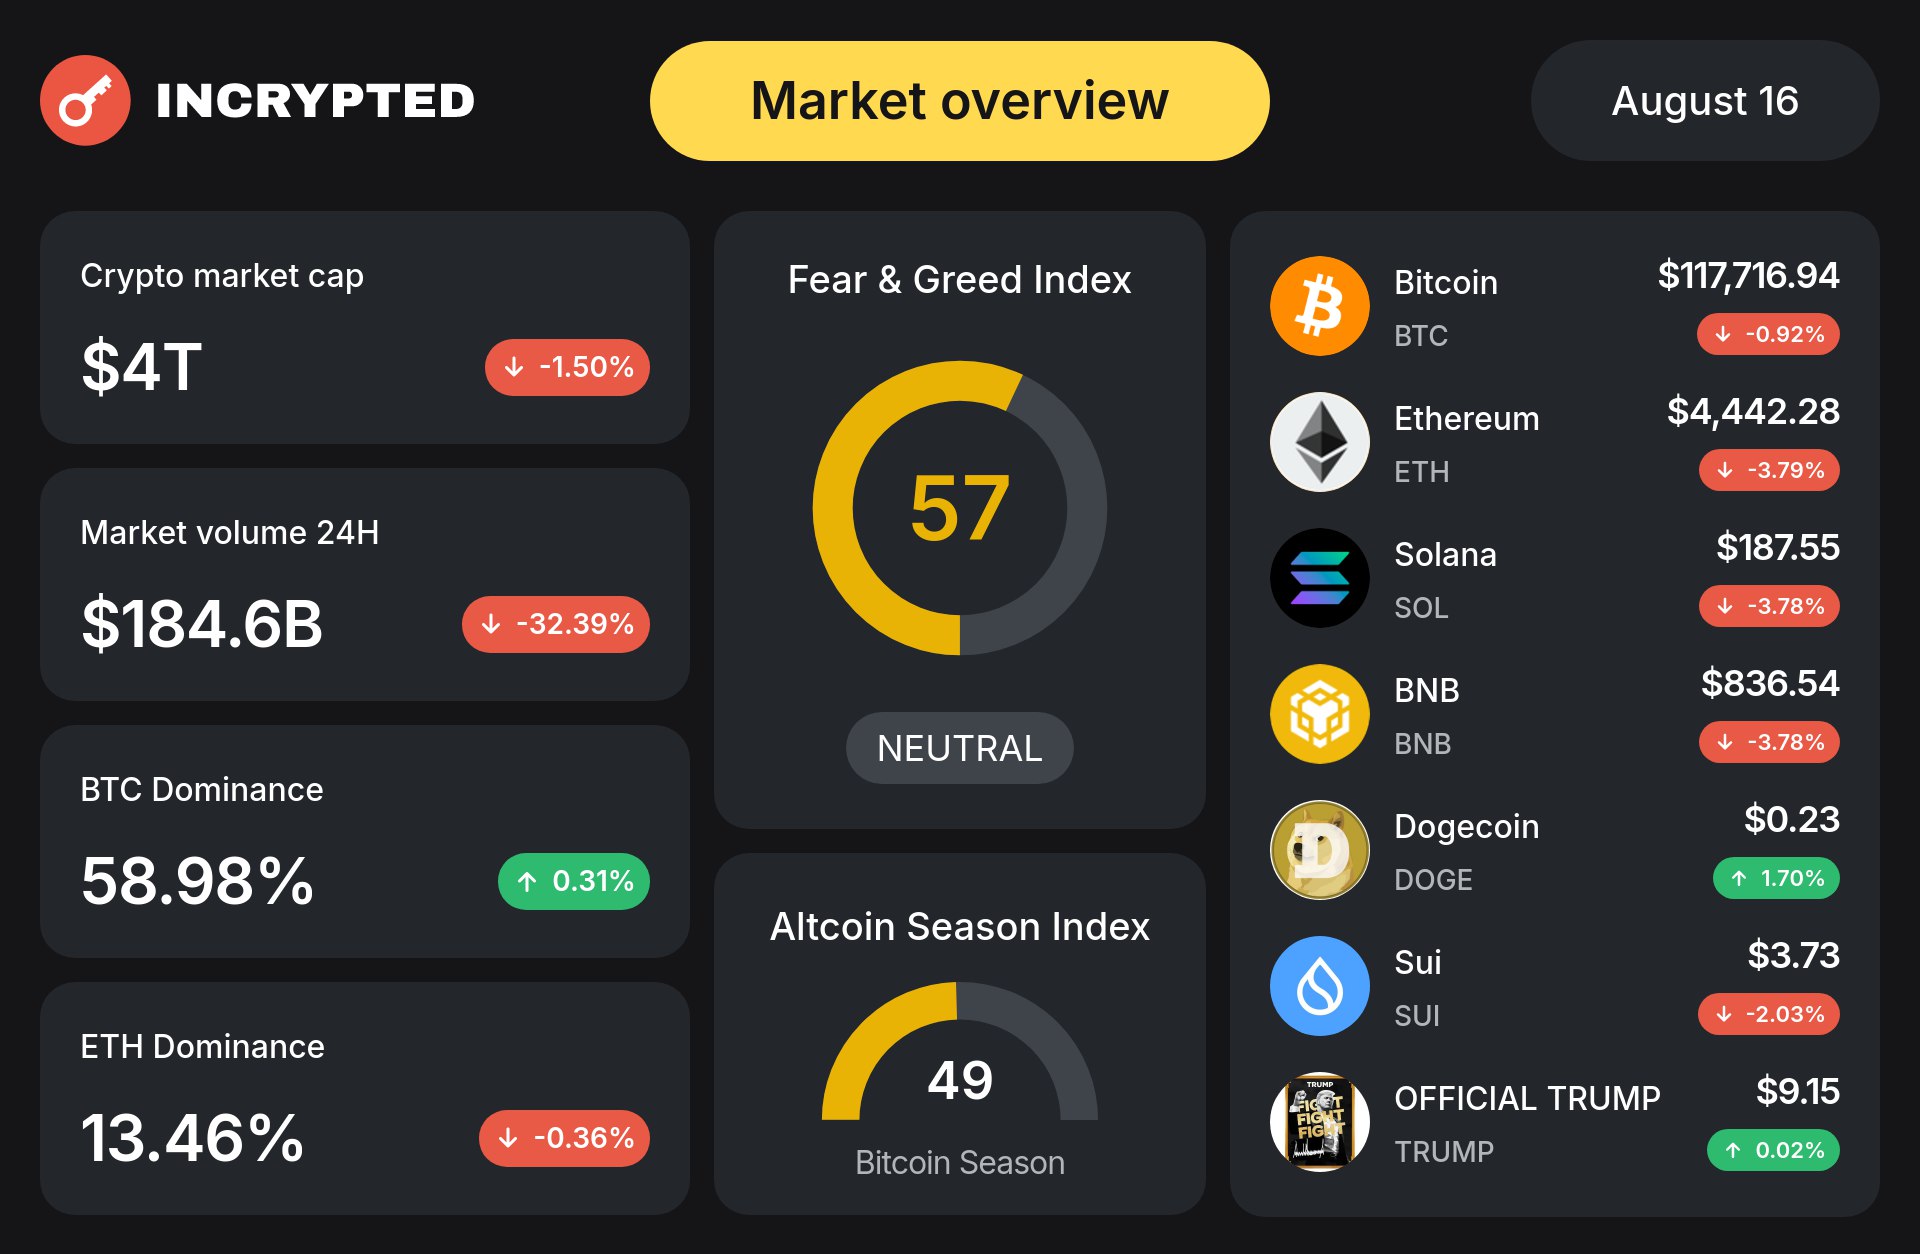Open the Market overview yellow button
This screenshot has height=1254, width=1920.
pos(960,101)
